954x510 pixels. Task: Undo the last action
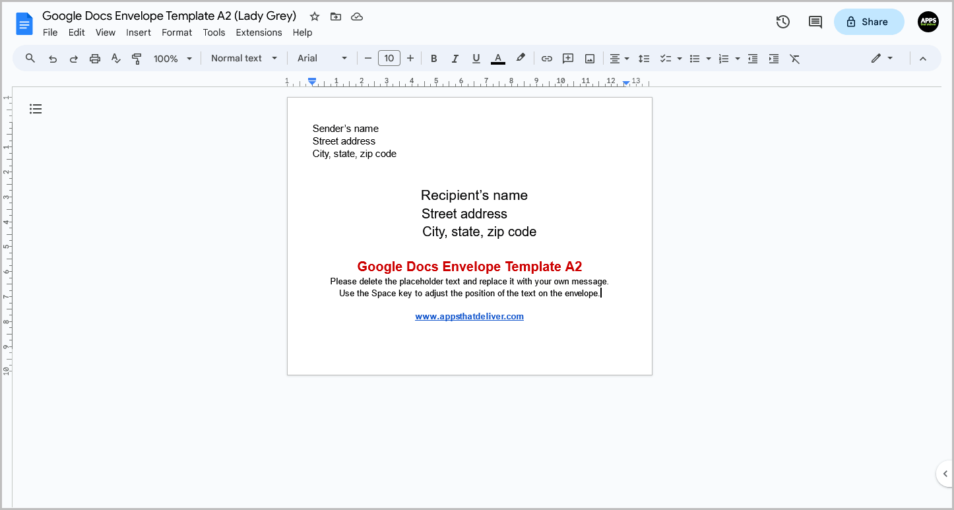coord(53,59)
